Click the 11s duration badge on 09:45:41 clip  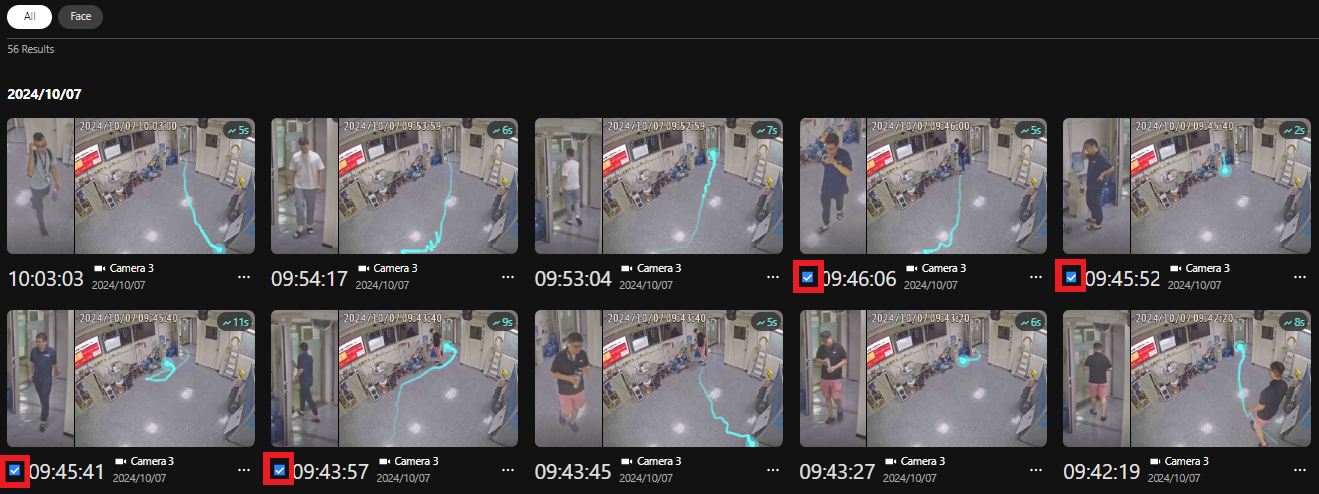[235, 322]
